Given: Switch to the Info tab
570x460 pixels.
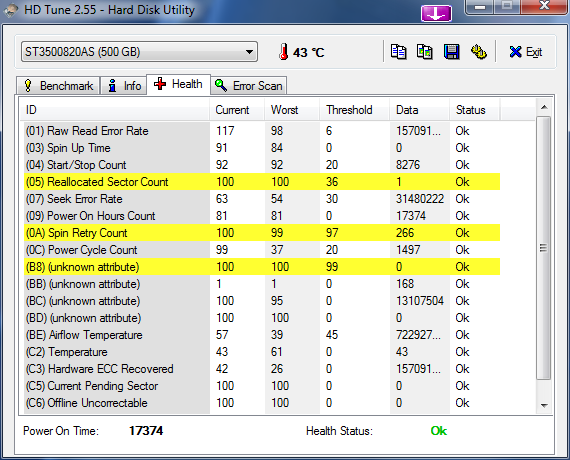Looking at the screenshot, I should (124, 86).
